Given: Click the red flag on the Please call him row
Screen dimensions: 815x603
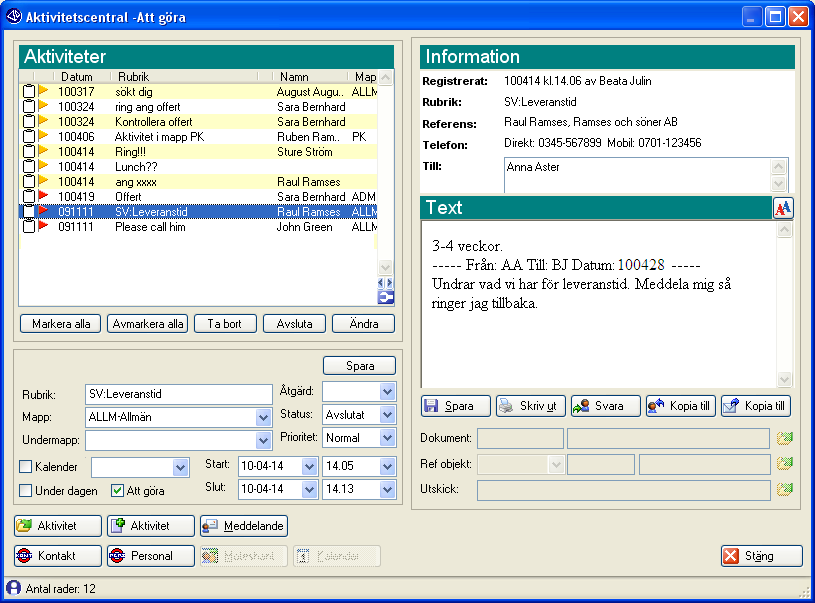Looking at the screenshot, I should click(x=44, y=226).
